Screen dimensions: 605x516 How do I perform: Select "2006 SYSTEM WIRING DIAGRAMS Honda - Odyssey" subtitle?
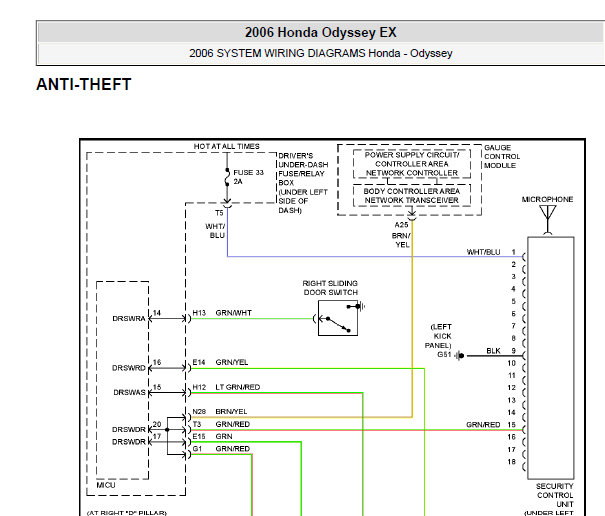coord(321,53)
